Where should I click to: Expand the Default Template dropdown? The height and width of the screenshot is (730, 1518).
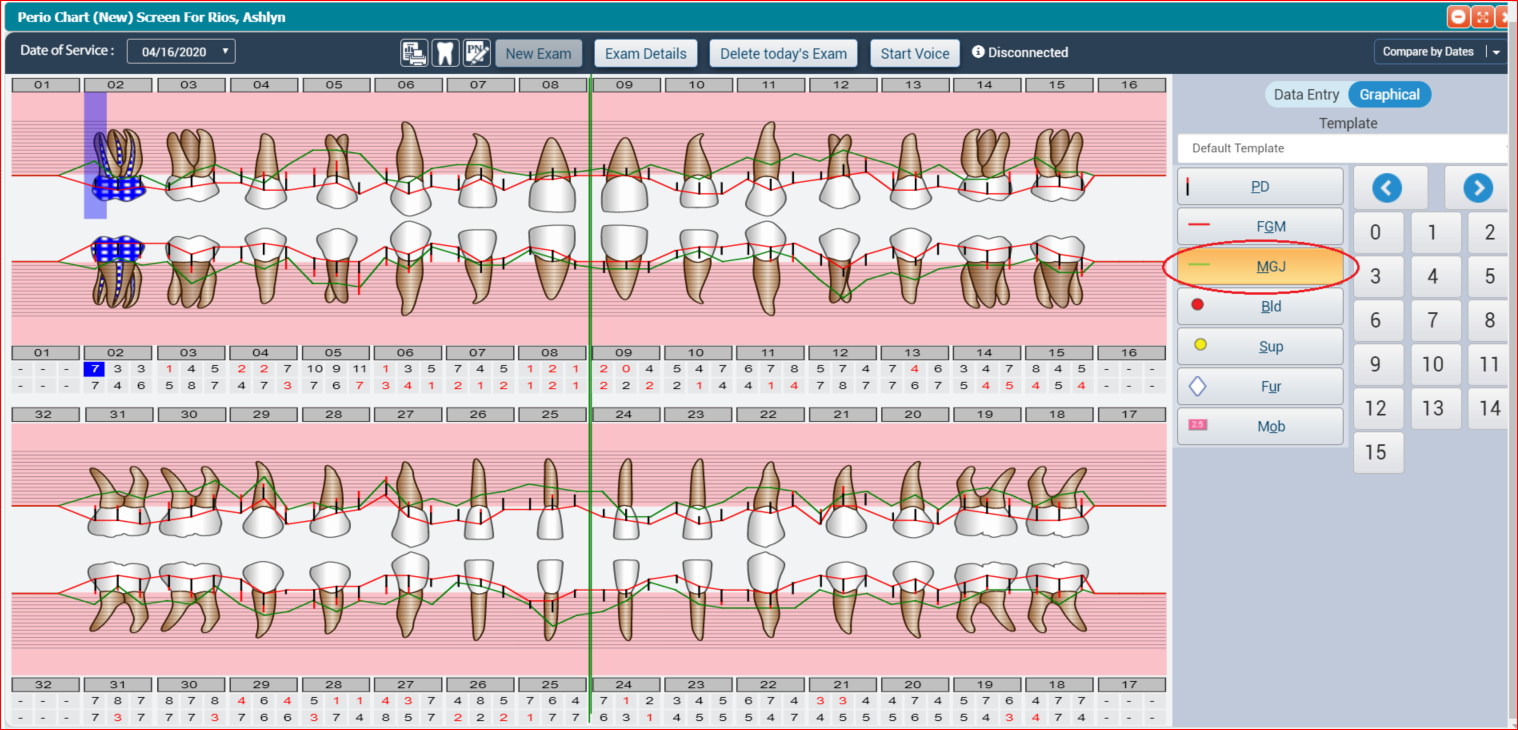pyautogui.click(x=1342, y=148)
